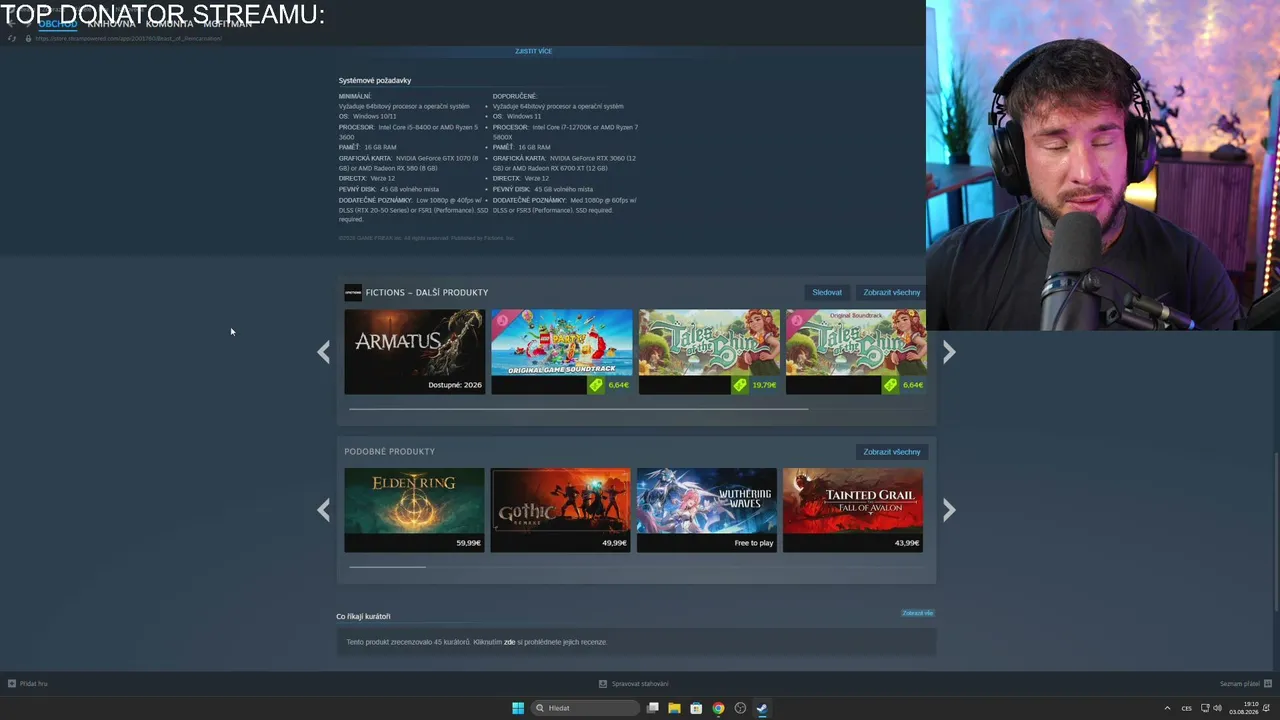The width and height of the screenshot is (1280, 720).
Task: Open the Windows Start menu
Action: [x=518, y=708]
